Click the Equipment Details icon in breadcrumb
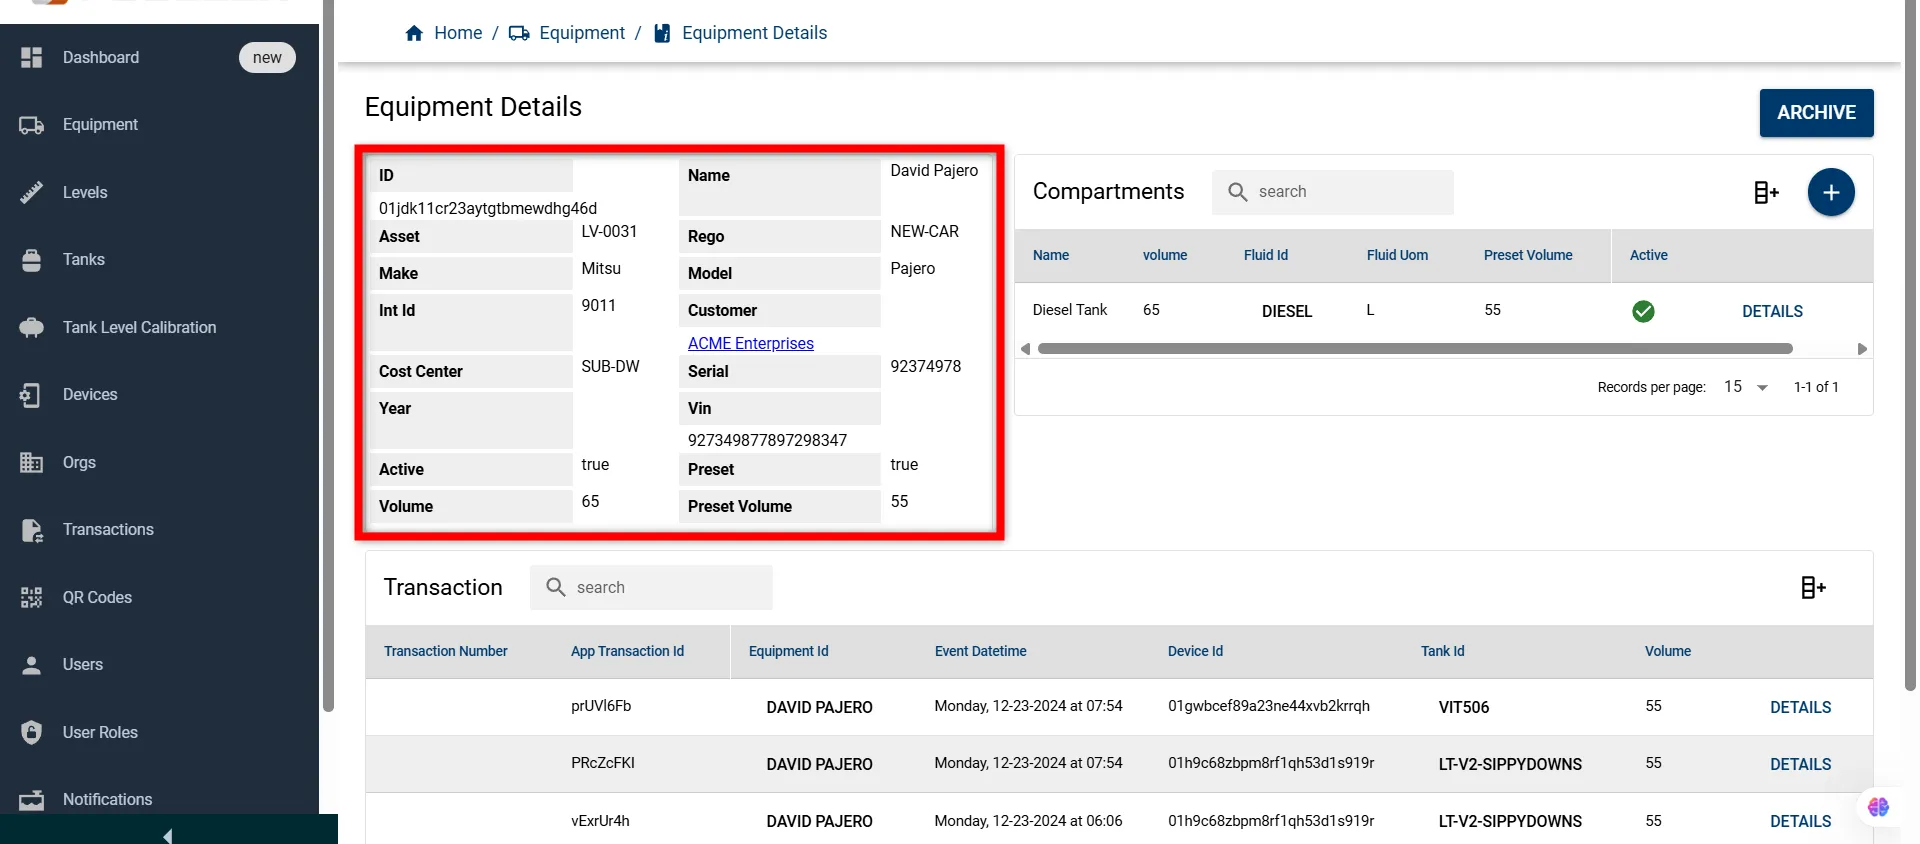Screen dimensions: 1920x844 (x=662, y=33)
